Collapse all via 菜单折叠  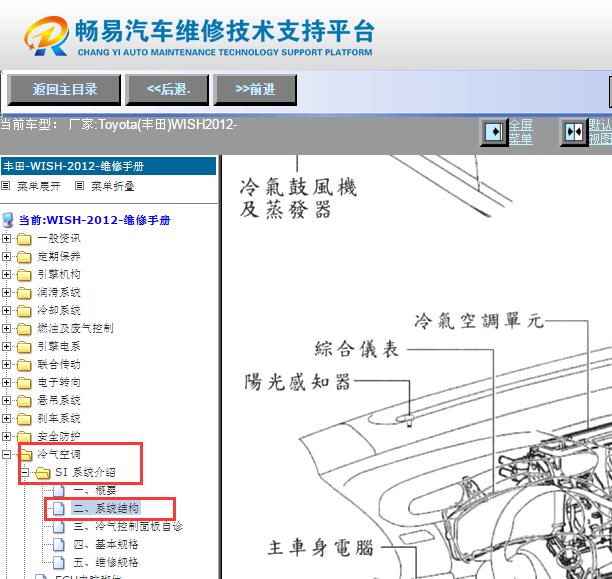coord(112,186)
